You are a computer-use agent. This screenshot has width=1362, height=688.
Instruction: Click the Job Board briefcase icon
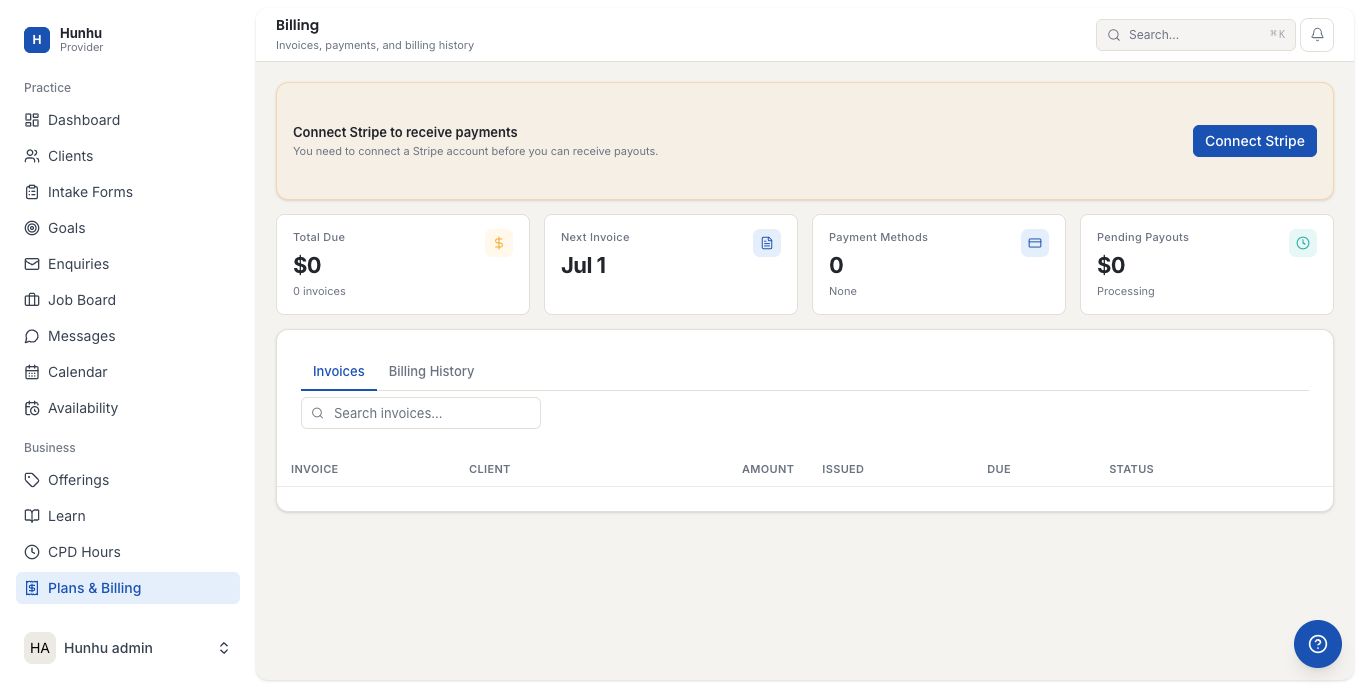[x=32, y=300]
